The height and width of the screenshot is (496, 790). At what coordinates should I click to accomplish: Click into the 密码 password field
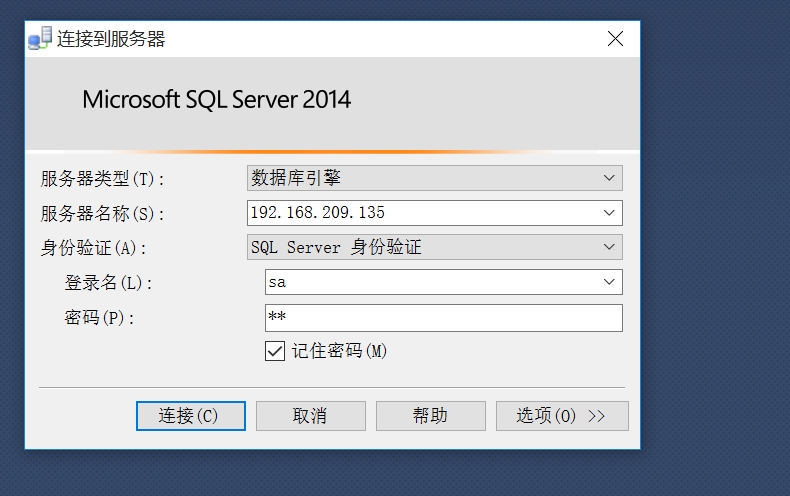(x=443, y=318)
